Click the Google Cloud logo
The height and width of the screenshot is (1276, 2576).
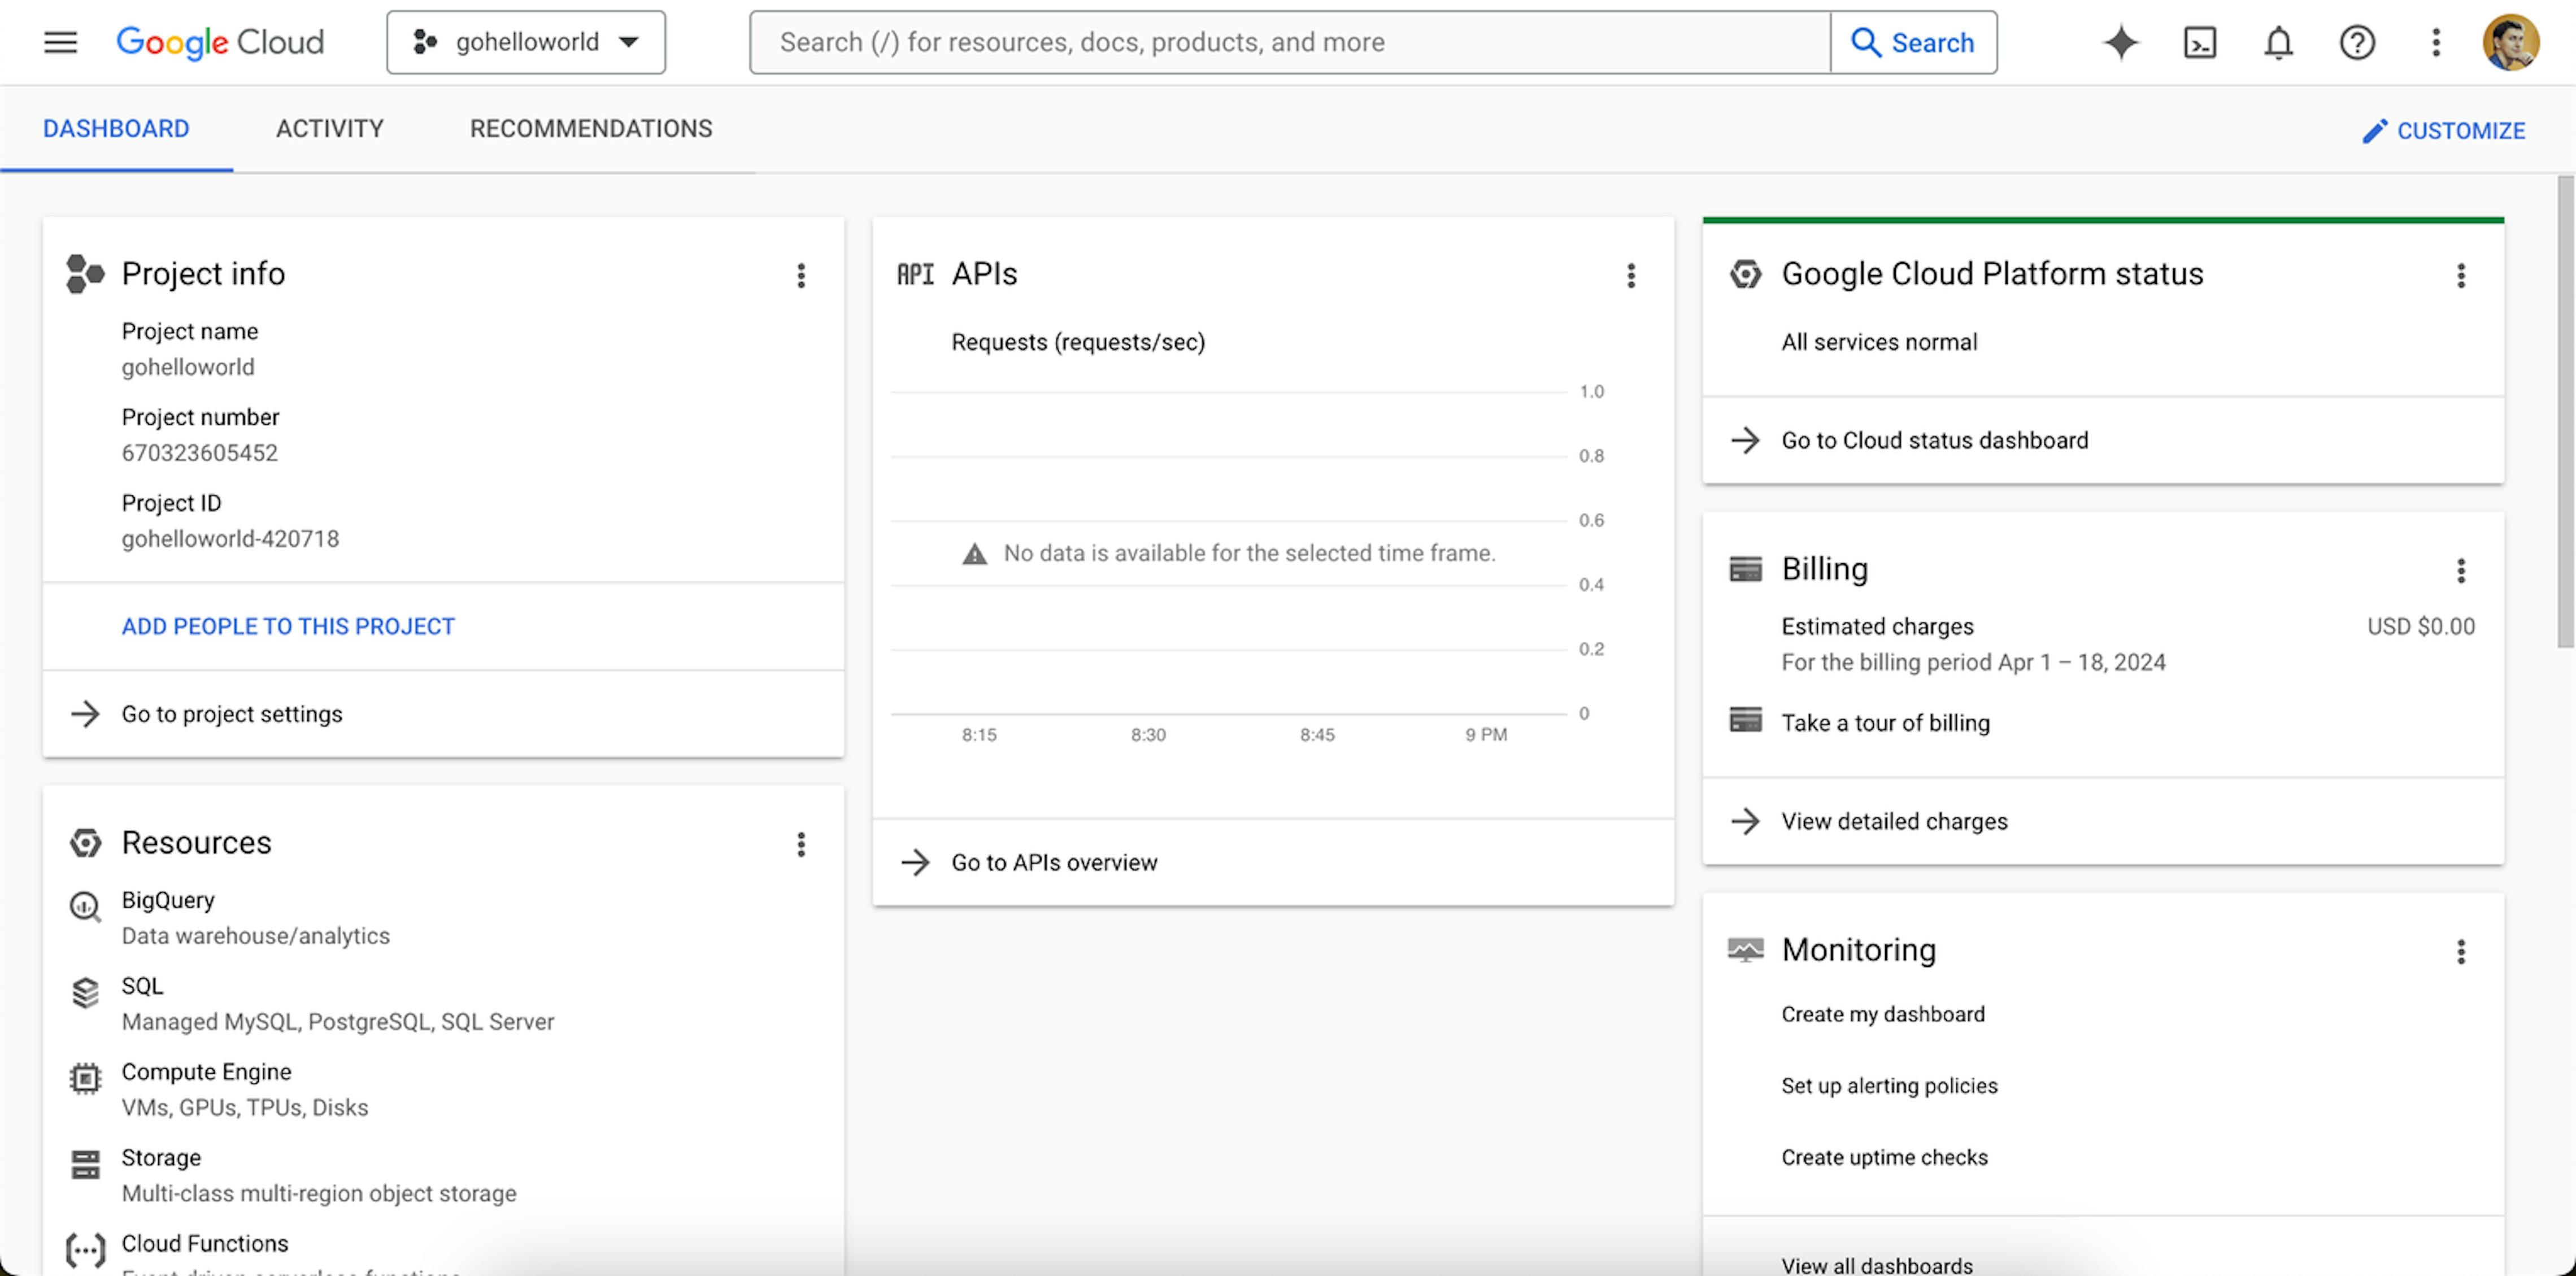pyautogui.click(x=220, y=42)
